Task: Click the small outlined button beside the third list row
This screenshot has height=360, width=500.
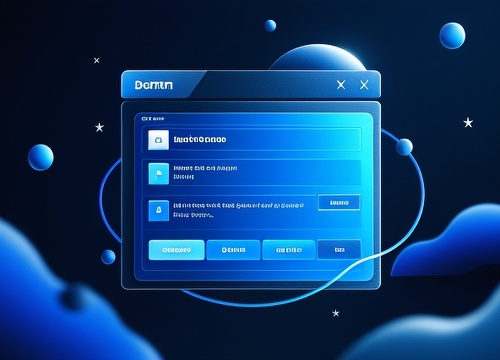Action: tap(339, 203)
